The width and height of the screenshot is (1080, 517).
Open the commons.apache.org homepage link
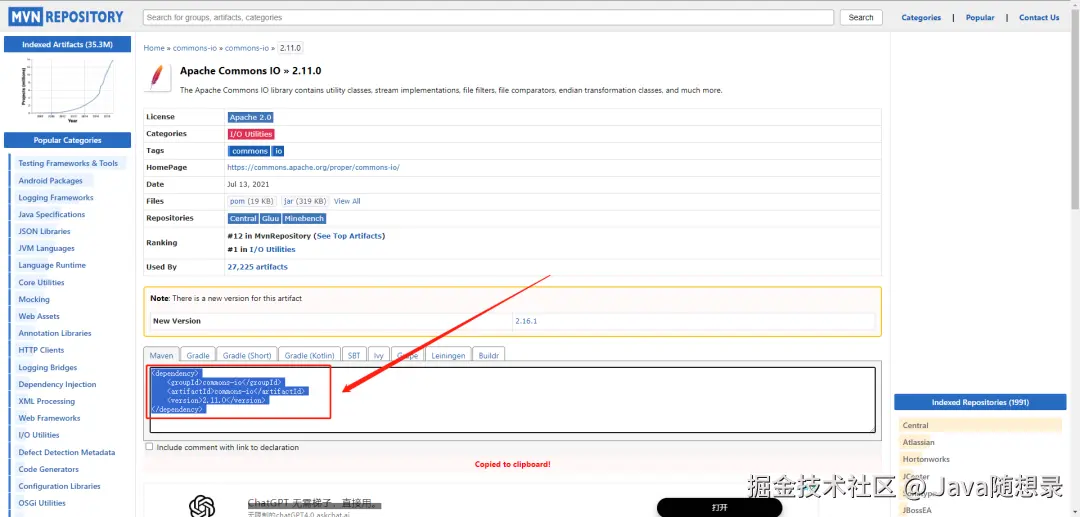(x=313, y=167)
